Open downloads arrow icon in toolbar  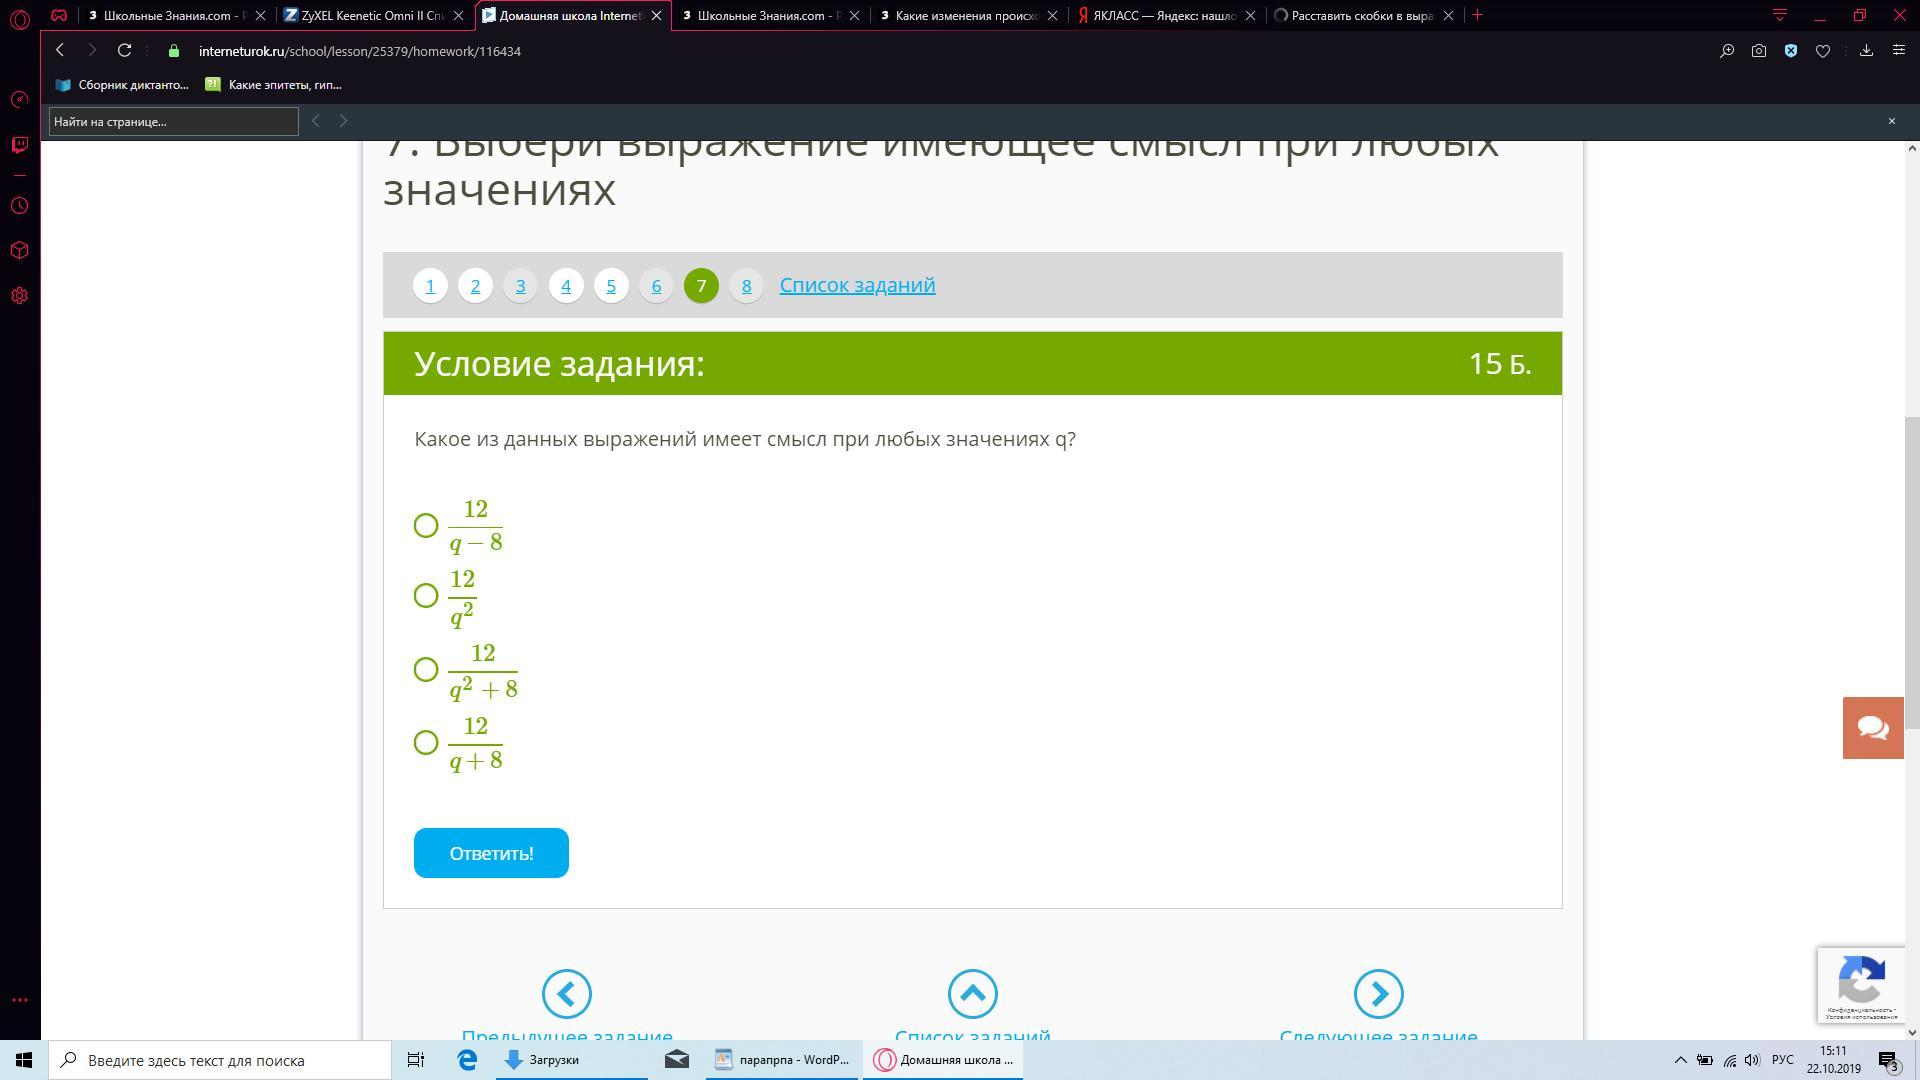[x=1866, y=51]
